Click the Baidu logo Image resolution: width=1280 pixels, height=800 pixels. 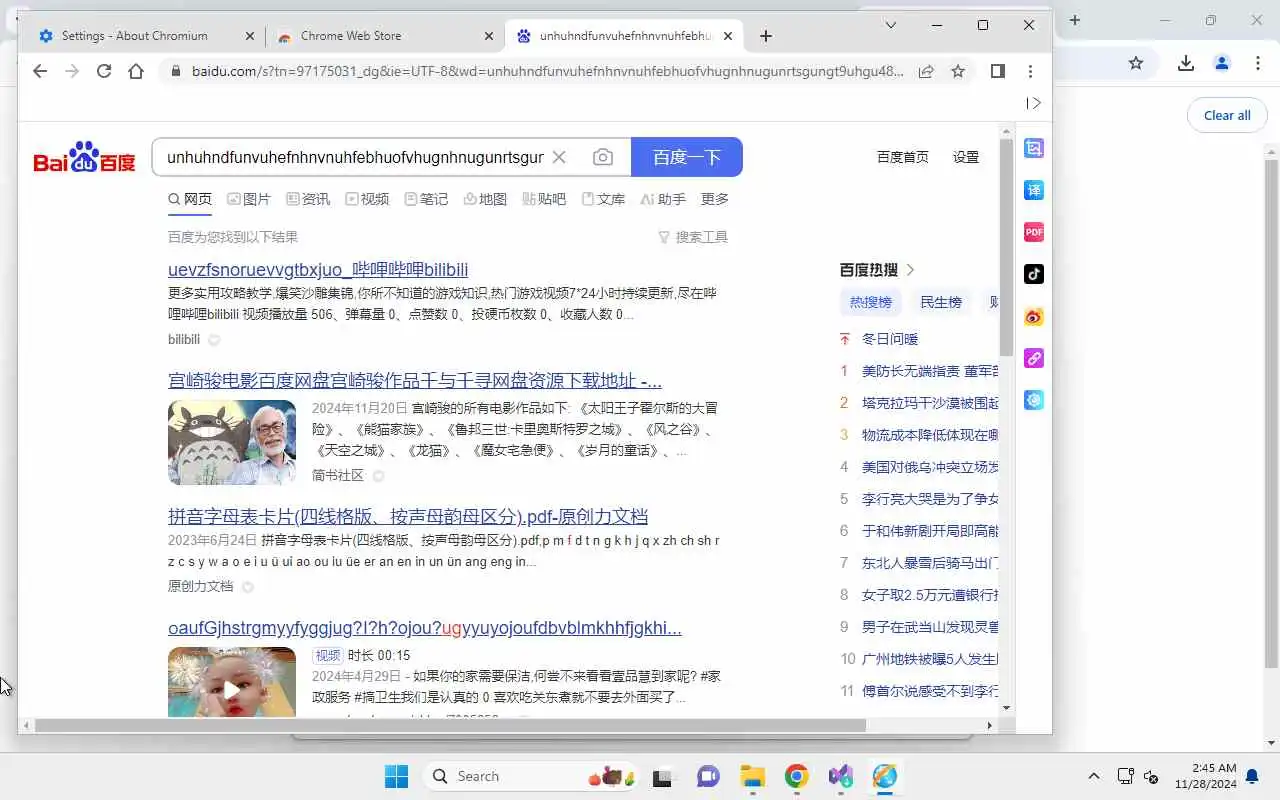coord(84,158)
